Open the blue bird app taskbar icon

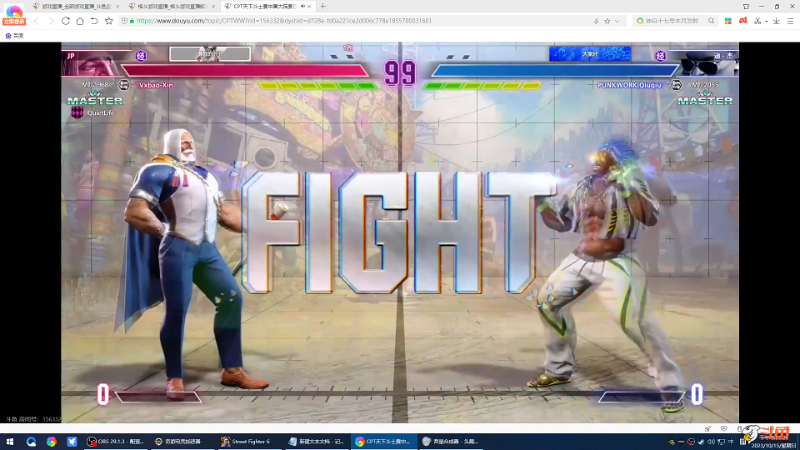(72, 442)
